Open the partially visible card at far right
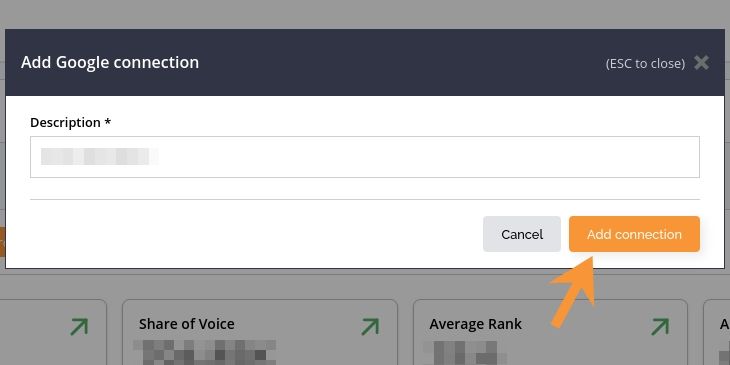Screen dimensions: 730x365 [x=717, y=332]
